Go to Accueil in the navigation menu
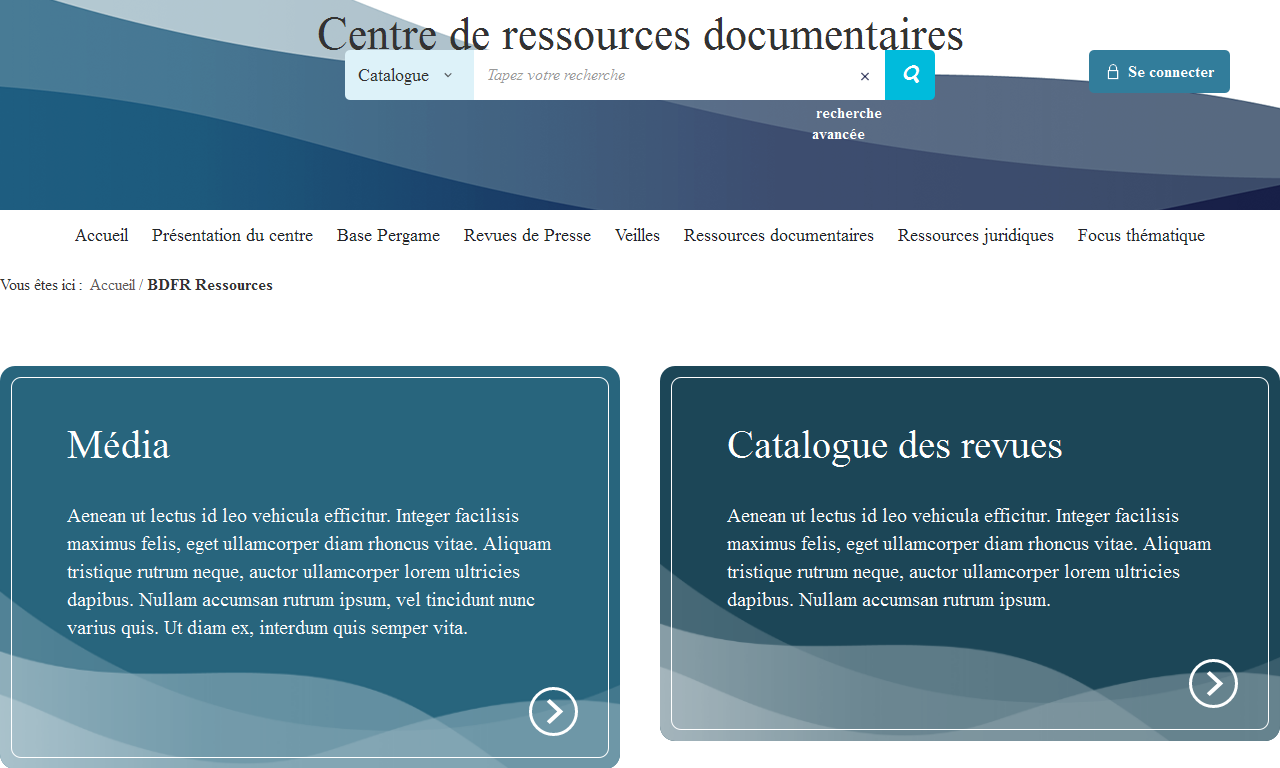This screenshot has height=768, width=1280. (101, 236)
